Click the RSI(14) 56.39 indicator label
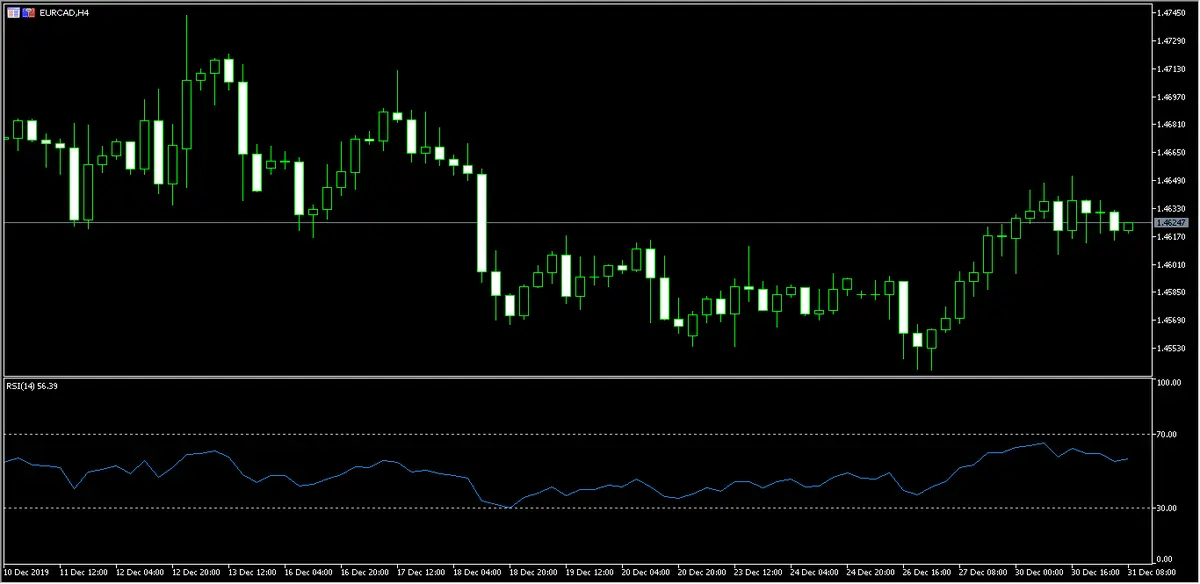The width and height of the screenshot is (1200, 584). click(x=30, y=387)
